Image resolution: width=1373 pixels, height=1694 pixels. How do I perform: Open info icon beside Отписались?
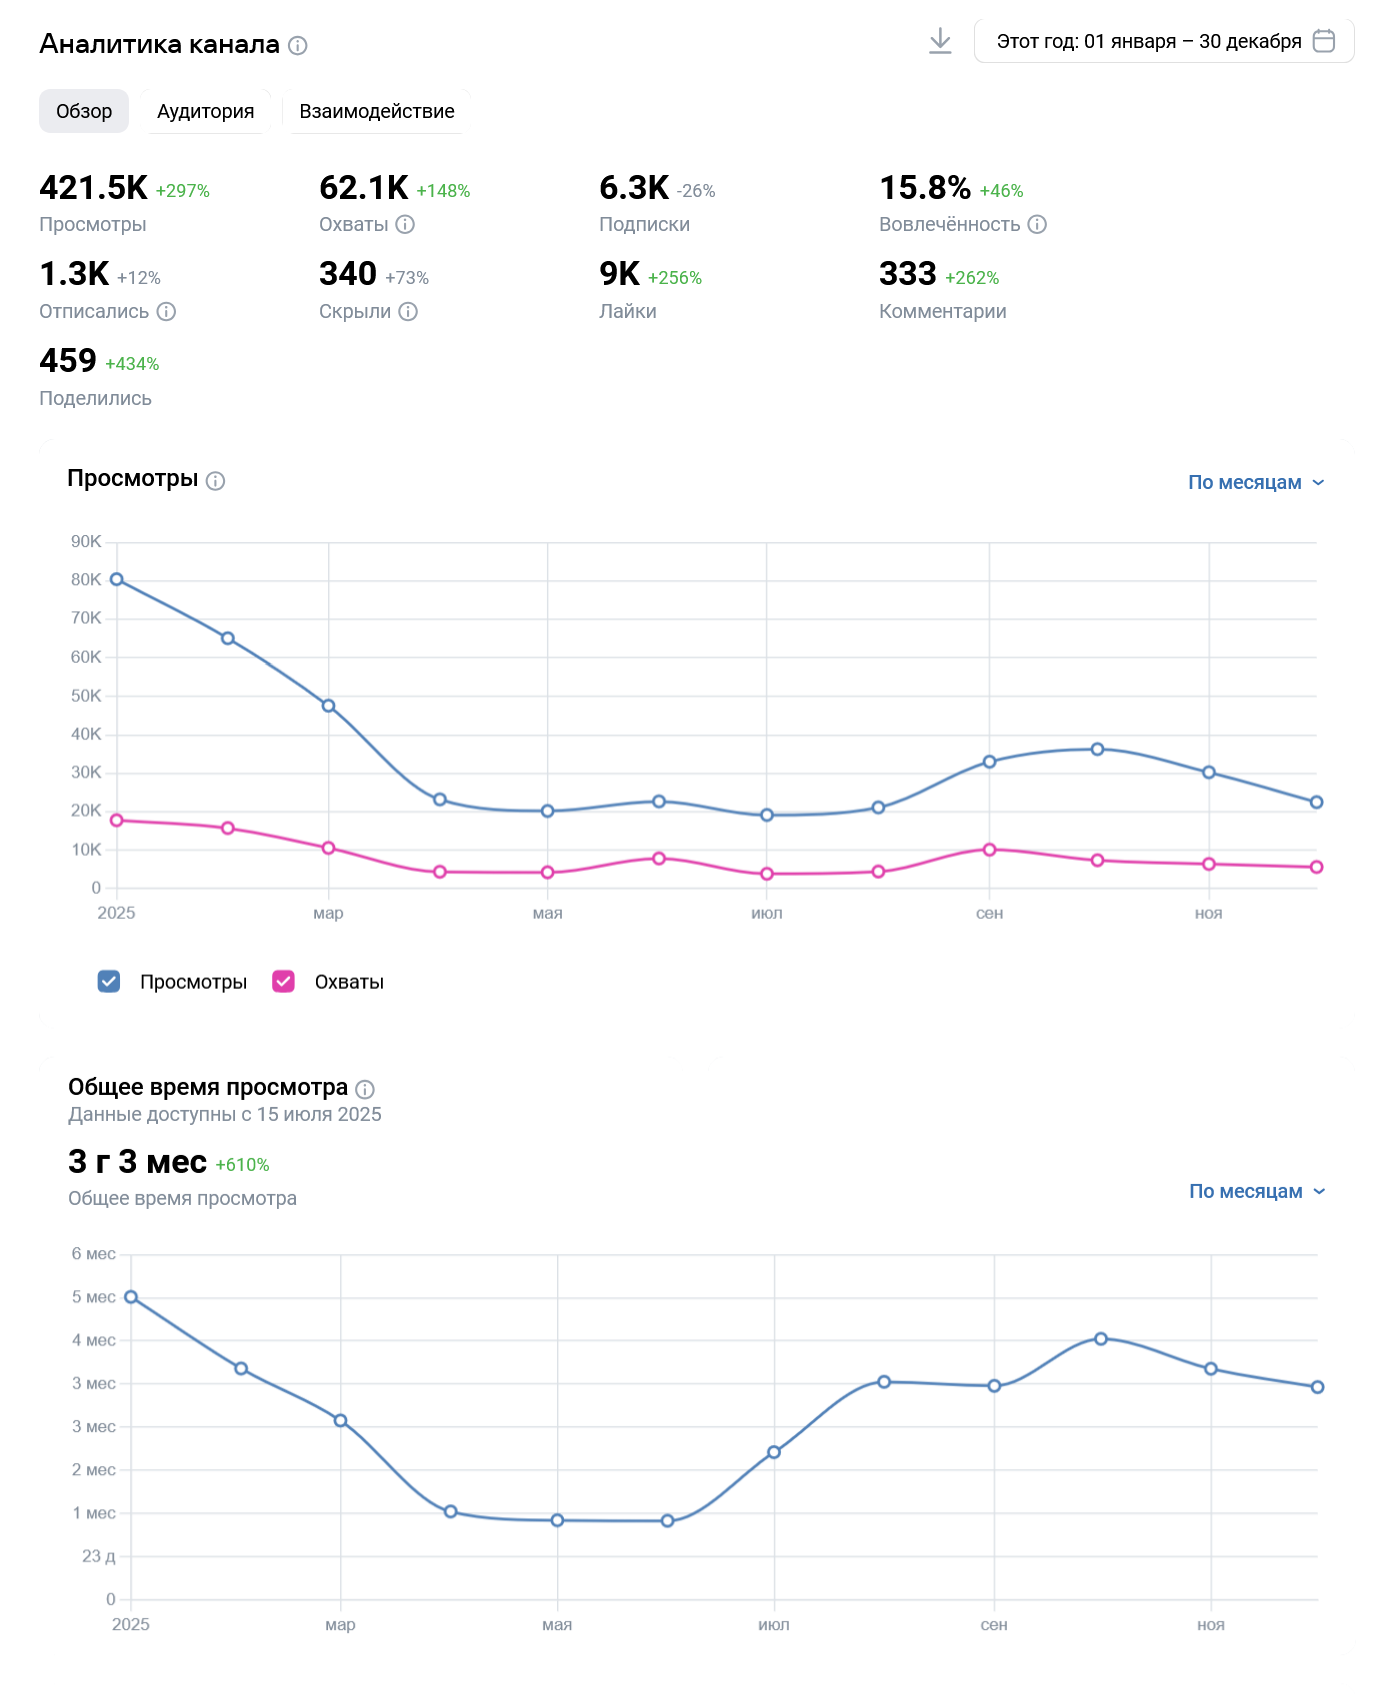tap(167, 311)
